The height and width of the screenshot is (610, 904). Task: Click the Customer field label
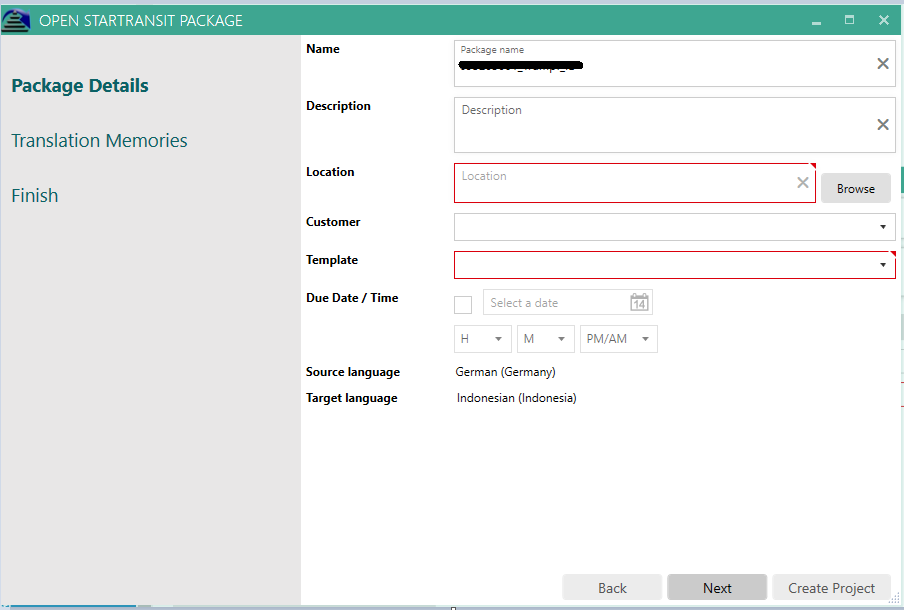point(333,222)
